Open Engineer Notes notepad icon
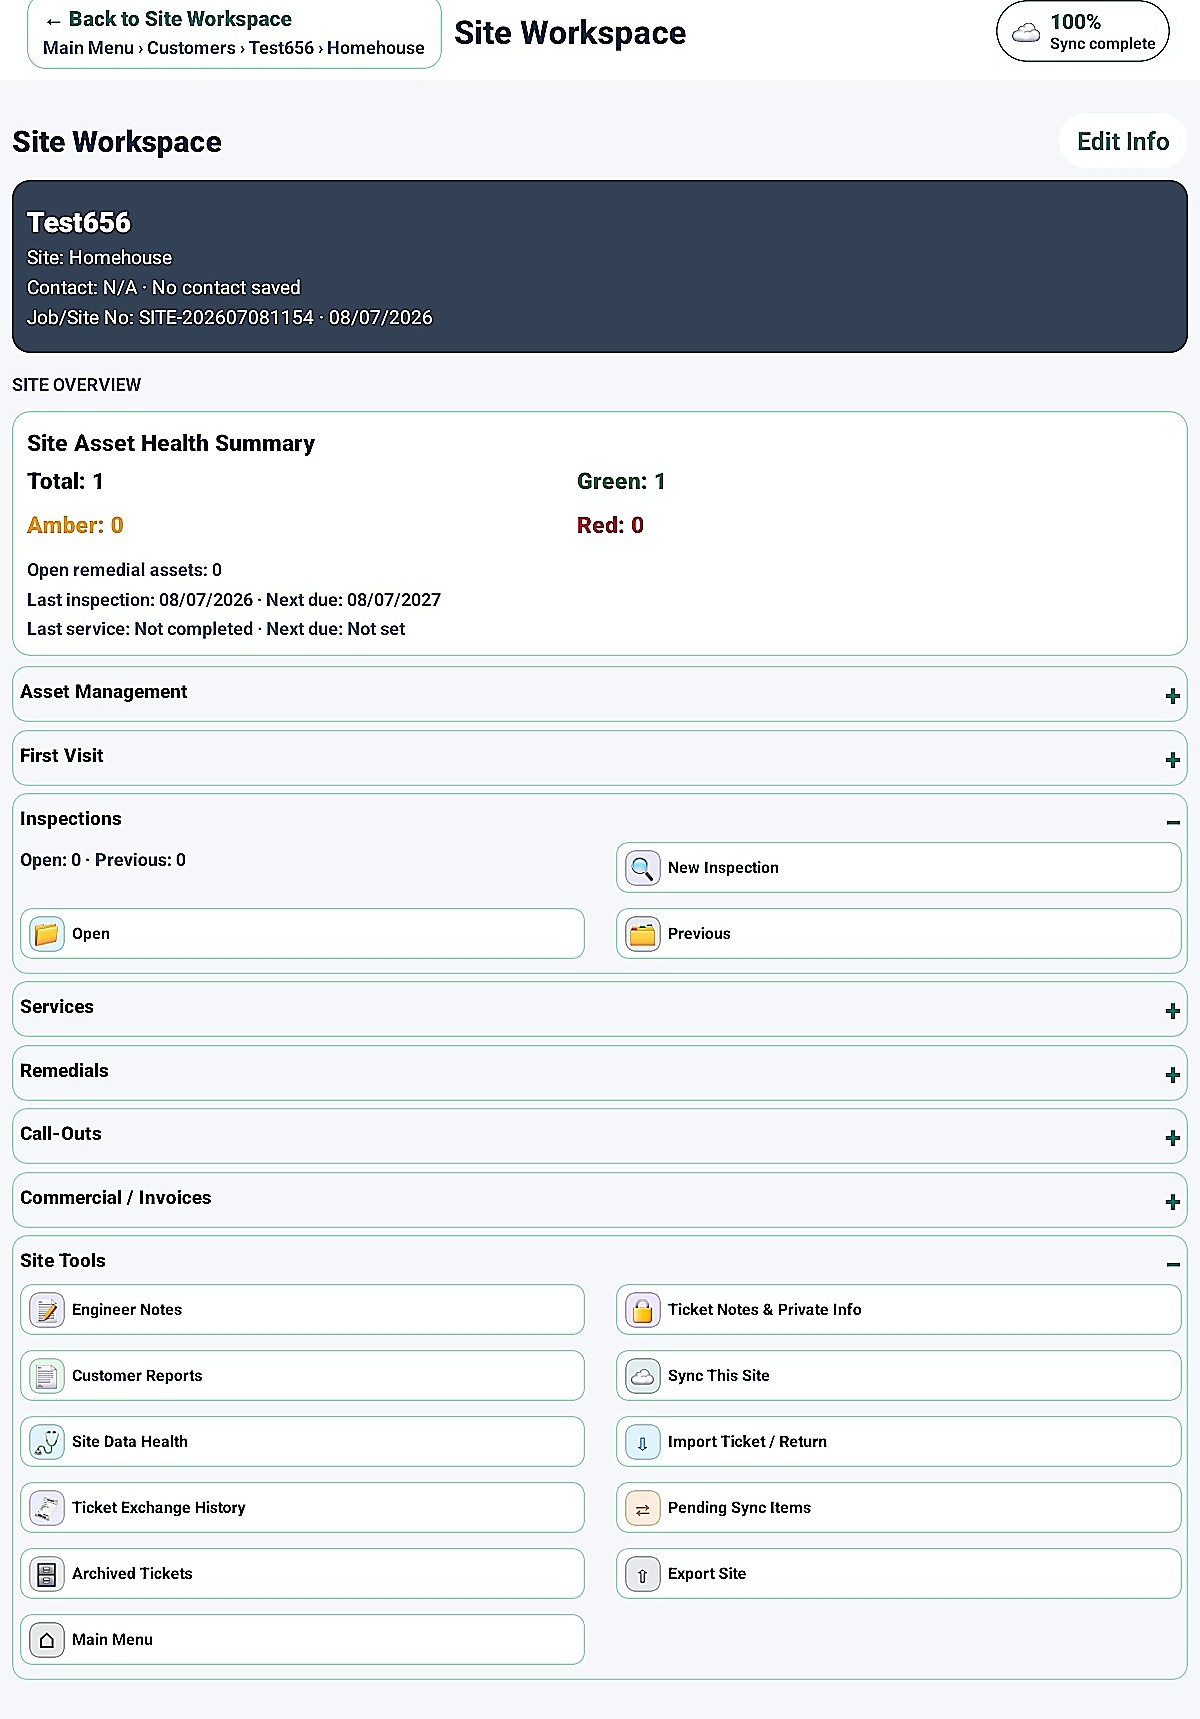 coord(47,1310)
